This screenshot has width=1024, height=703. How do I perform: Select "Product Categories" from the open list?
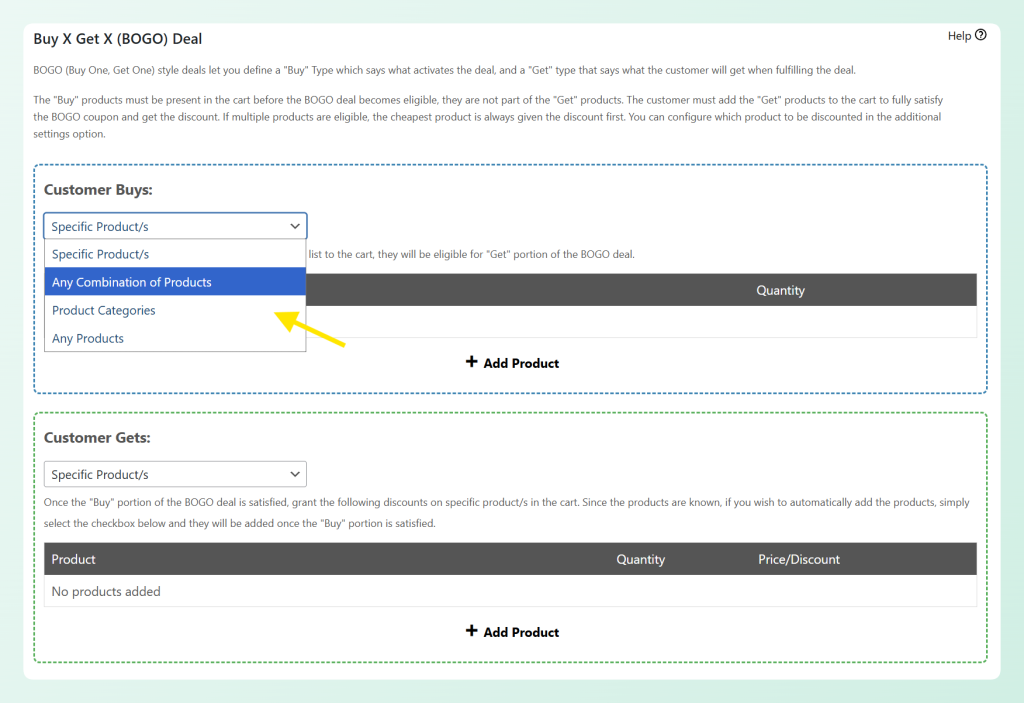pos(103,310)
